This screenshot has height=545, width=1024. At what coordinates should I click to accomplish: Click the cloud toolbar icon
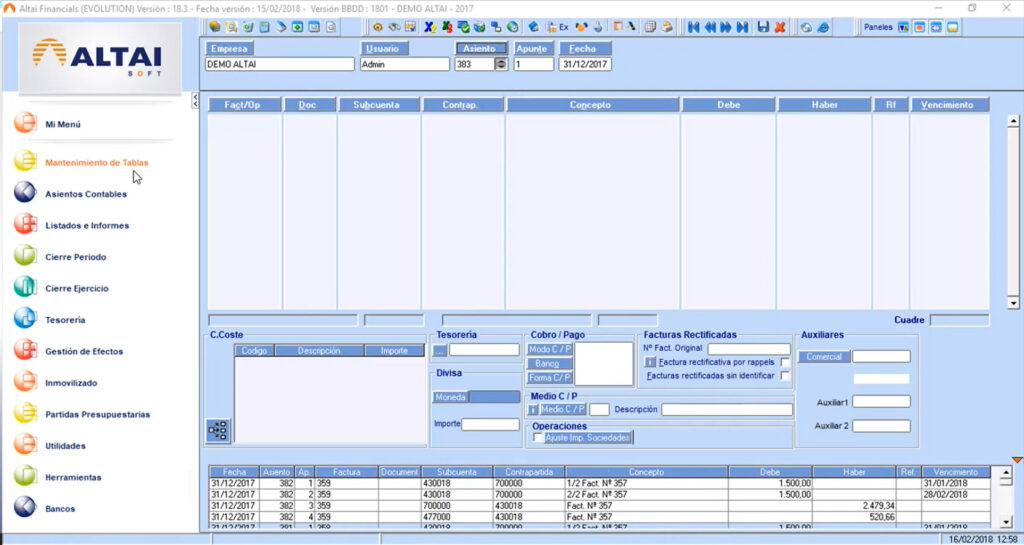[806, 27]
